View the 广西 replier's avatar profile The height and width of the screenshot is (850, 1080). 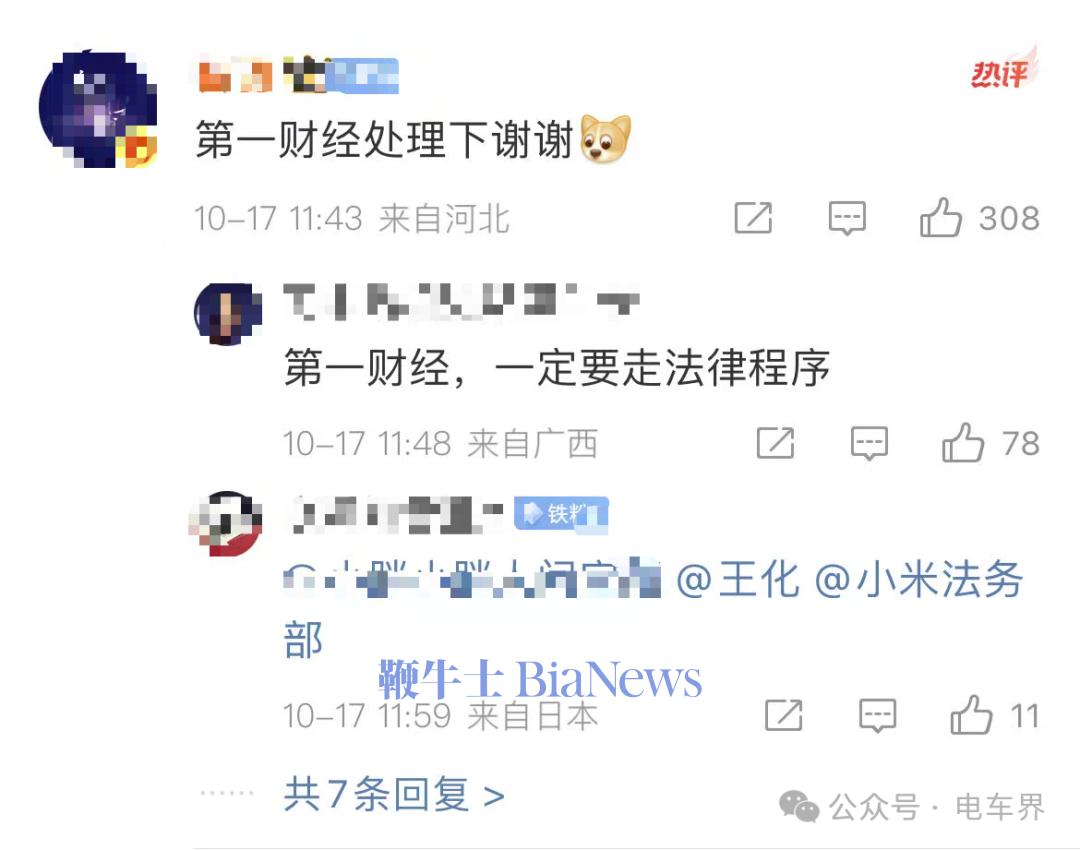[x=228, y=313]
